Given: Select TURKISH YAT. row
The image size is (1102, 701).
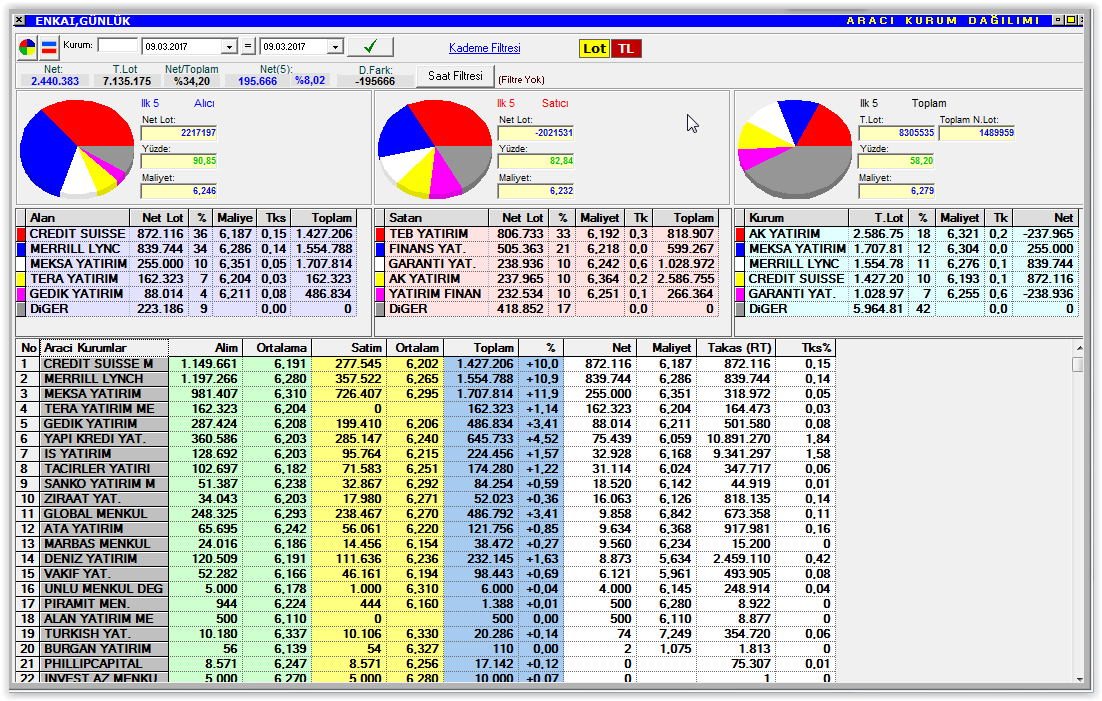Looking at the screenshot, I should (425, 634).
